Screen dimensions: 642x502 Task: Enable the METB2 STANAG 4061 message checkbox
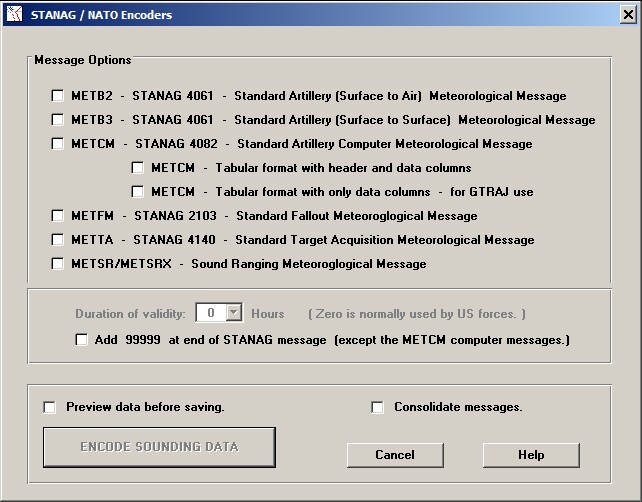point(57,96)
